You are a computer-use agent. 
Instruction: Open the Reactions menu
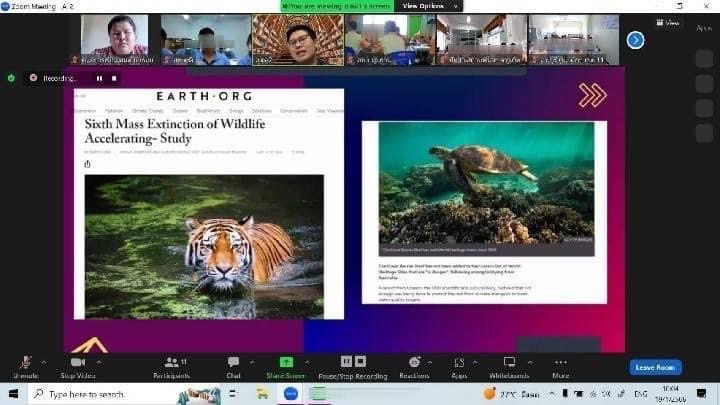413,364
